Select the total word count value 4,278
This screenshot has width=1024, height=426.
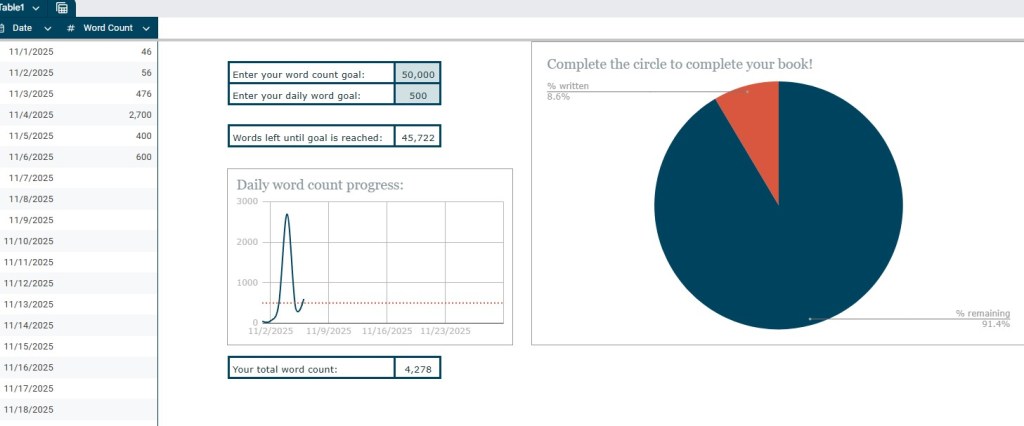(x=417, y=369)
